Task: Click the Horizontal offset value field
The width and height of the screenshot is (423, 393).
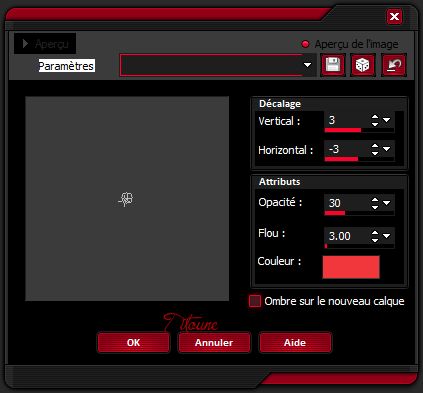Action: tap(347, 149)
